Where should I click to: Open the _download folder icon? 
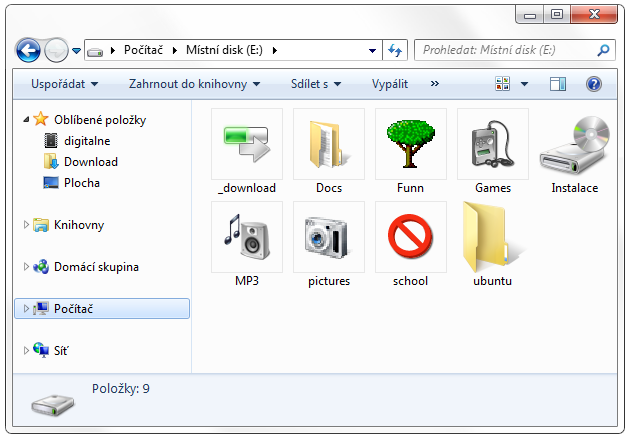(247, 144)
